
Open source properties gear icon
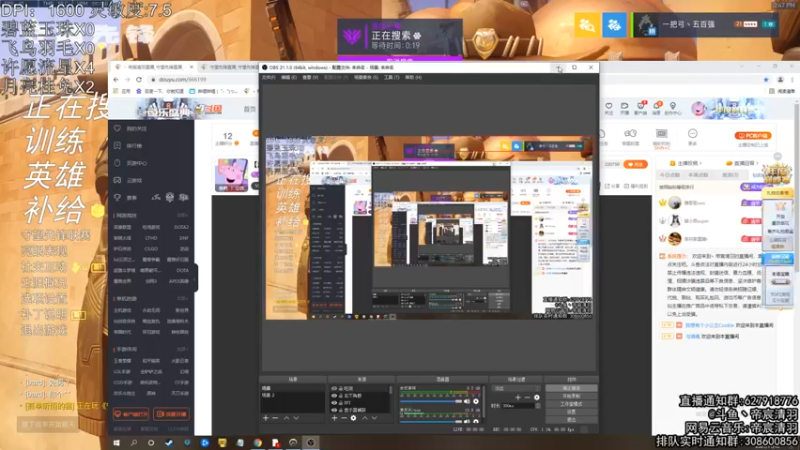point(353,418)
